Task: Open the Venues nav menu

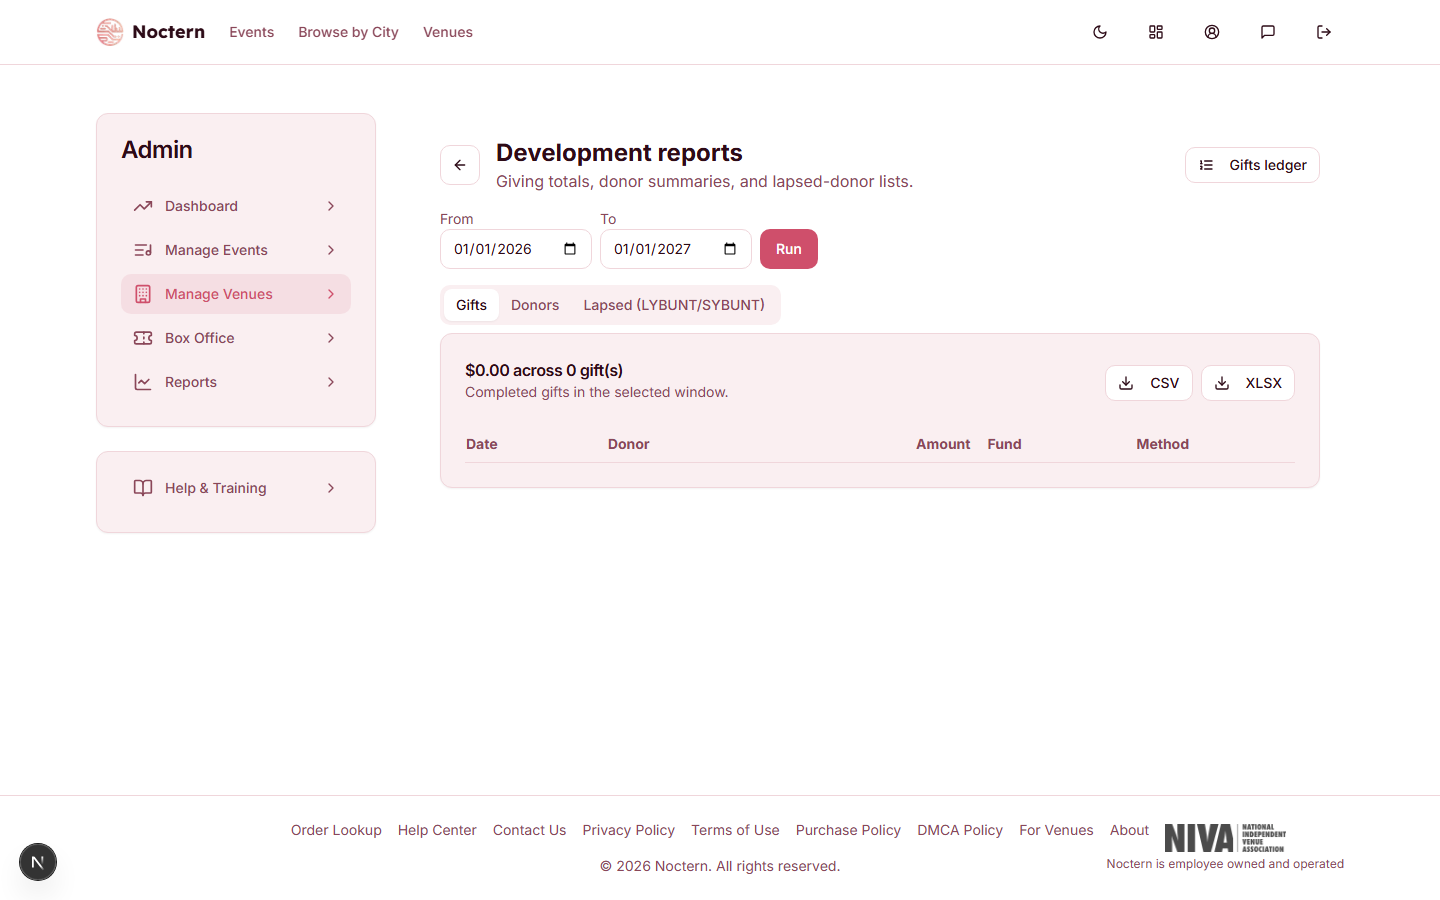Action: click(x=448, y=32)
